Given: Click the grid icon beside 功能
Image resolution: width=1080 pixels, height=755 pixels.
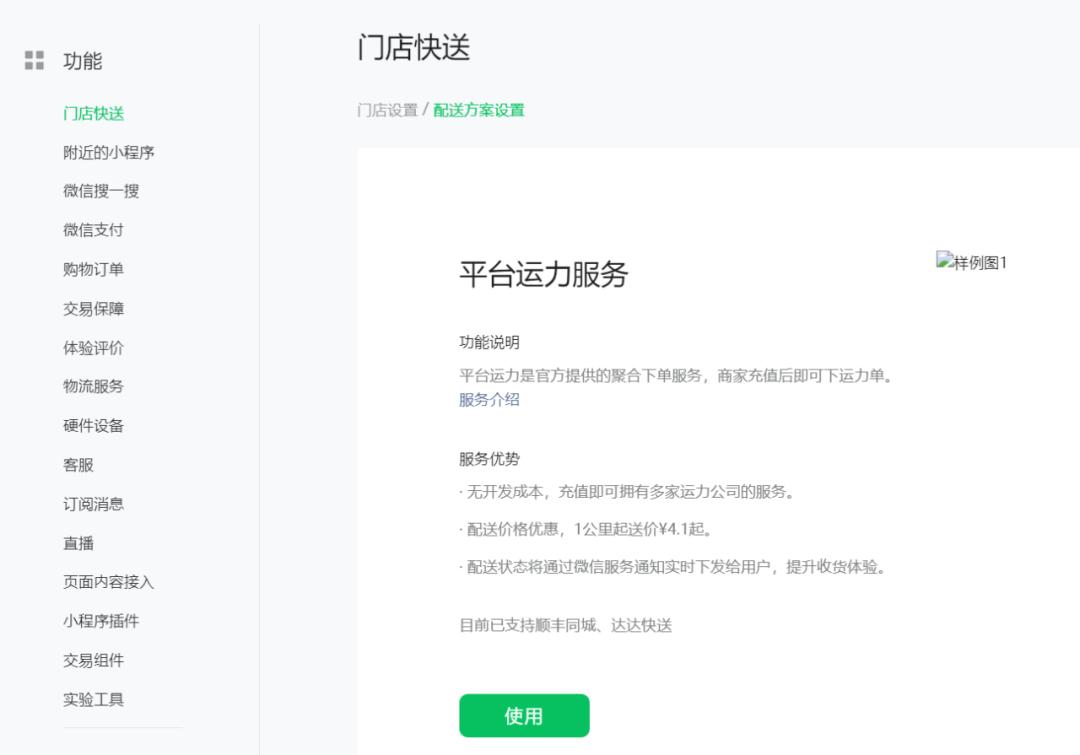Looking at the screenshot, I should click(x=33, y=60).
